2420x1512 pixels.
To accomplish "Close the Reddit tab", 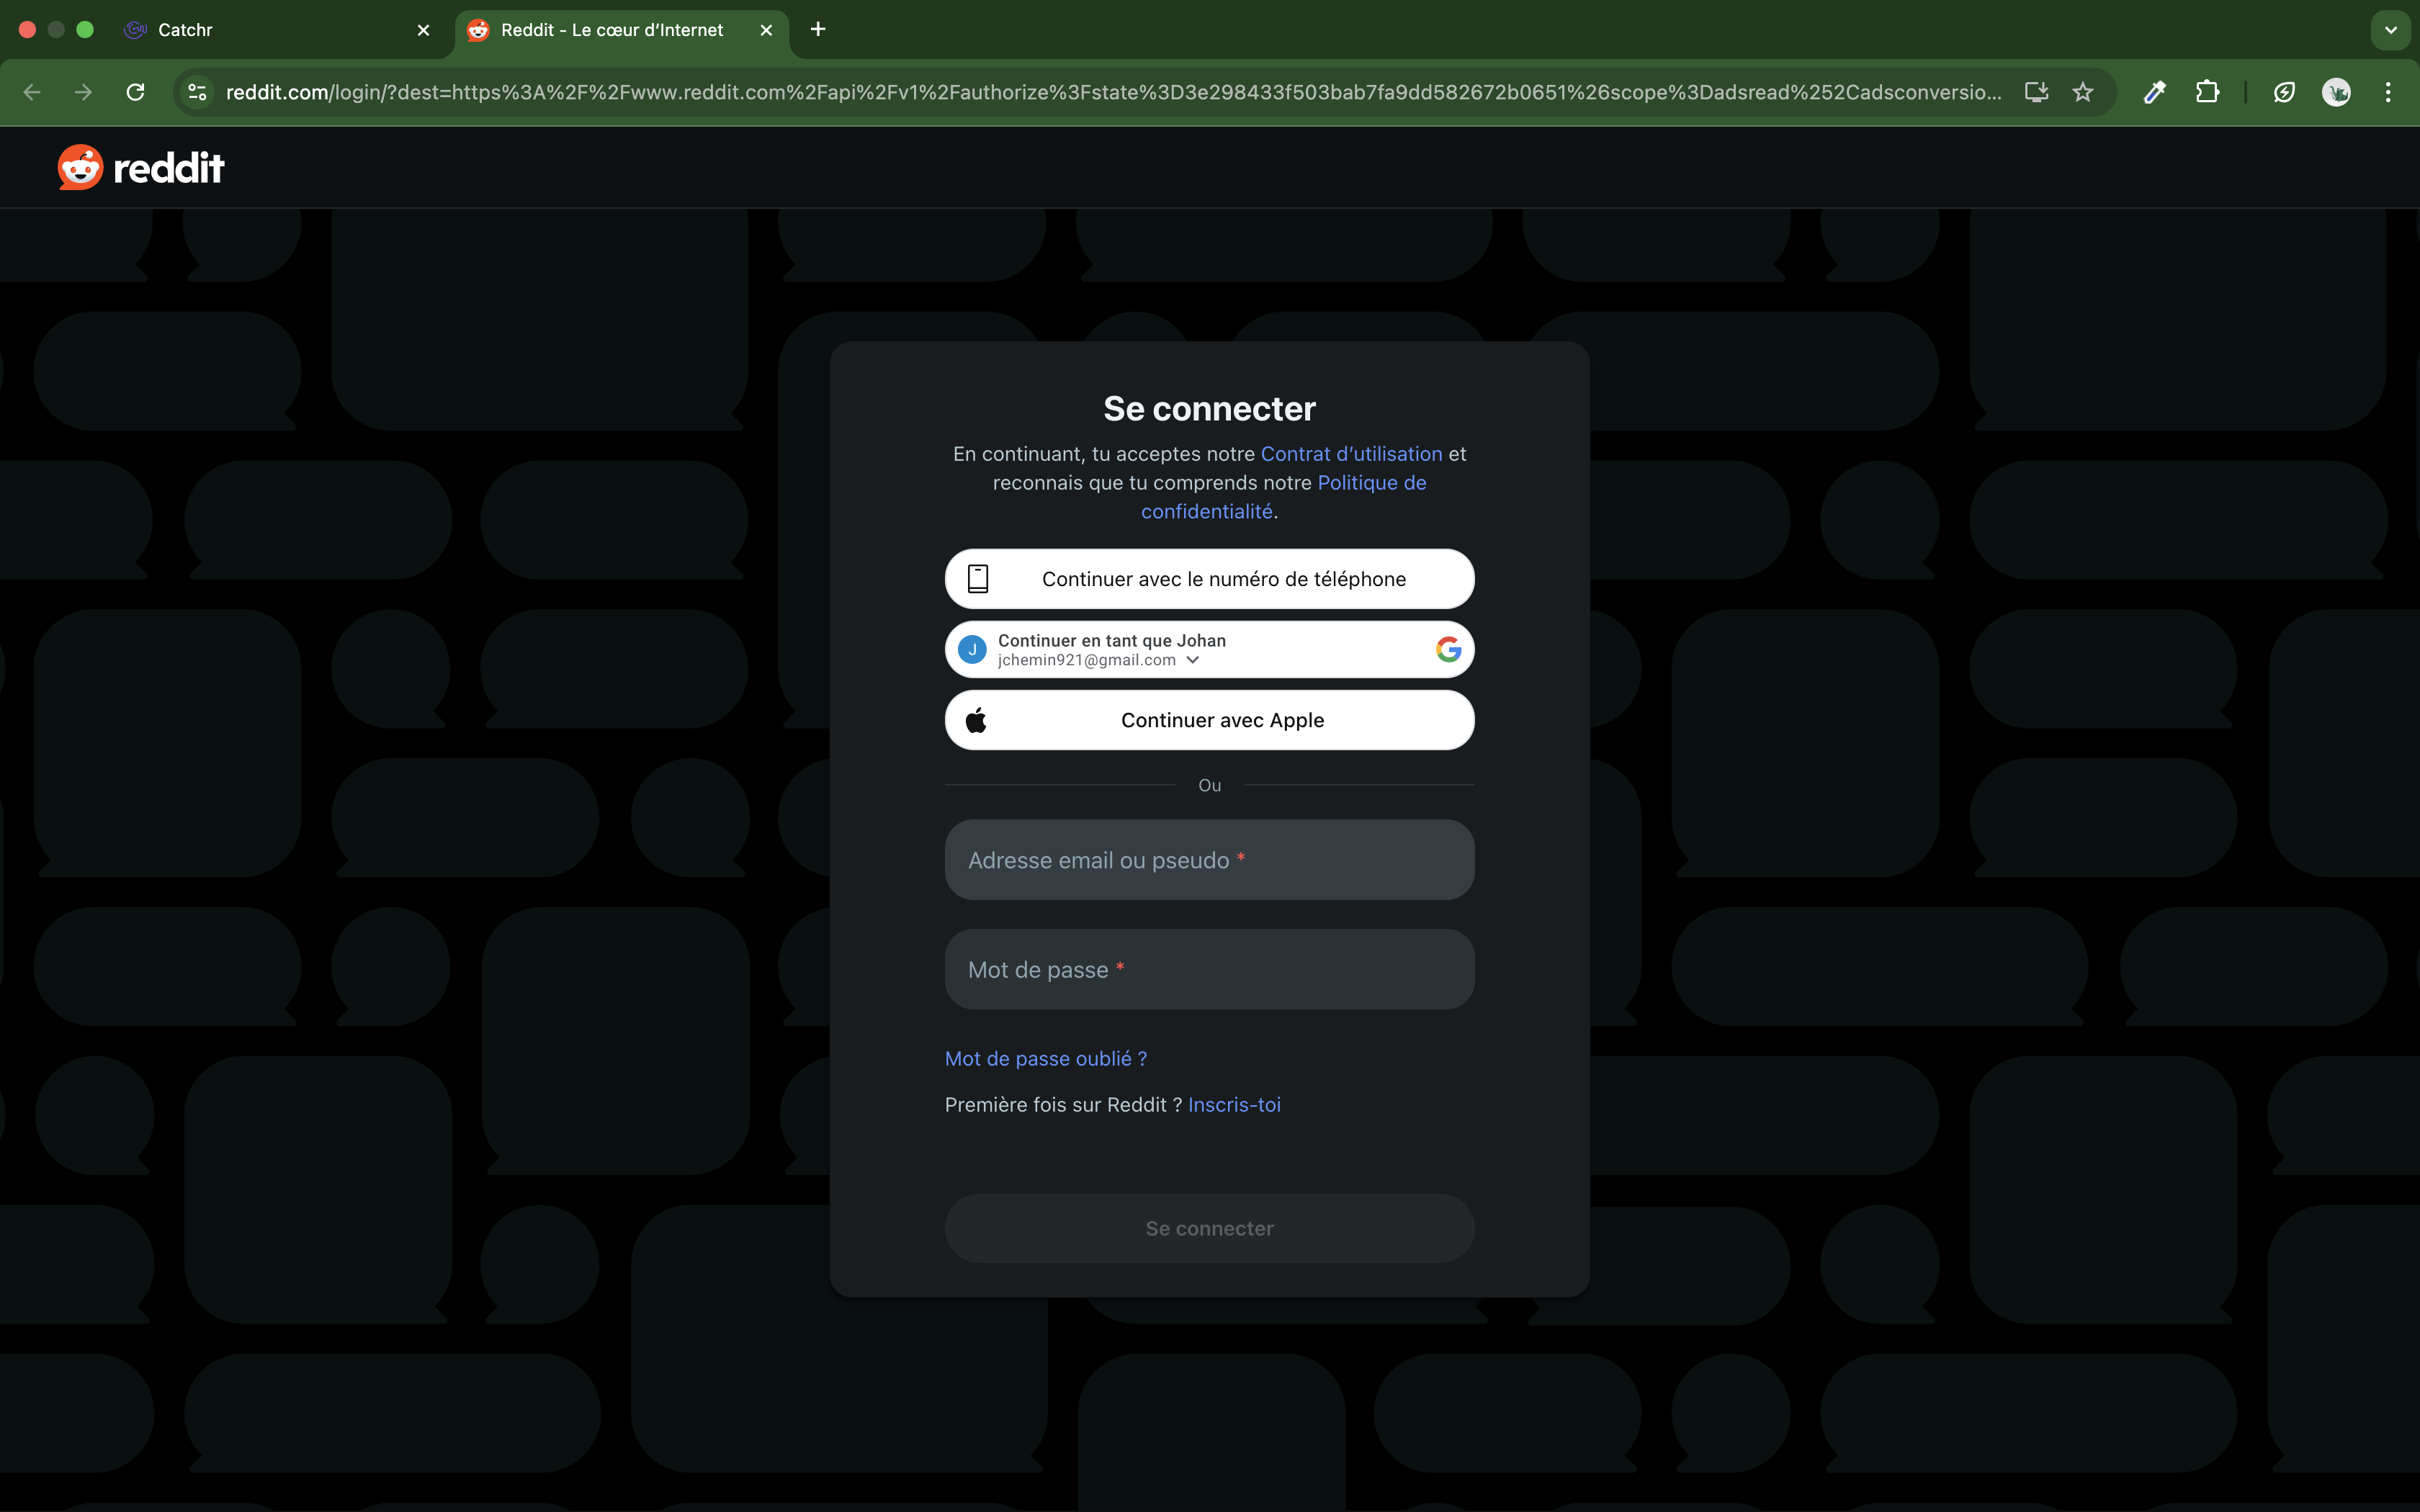I will click(x=766, y=30).
